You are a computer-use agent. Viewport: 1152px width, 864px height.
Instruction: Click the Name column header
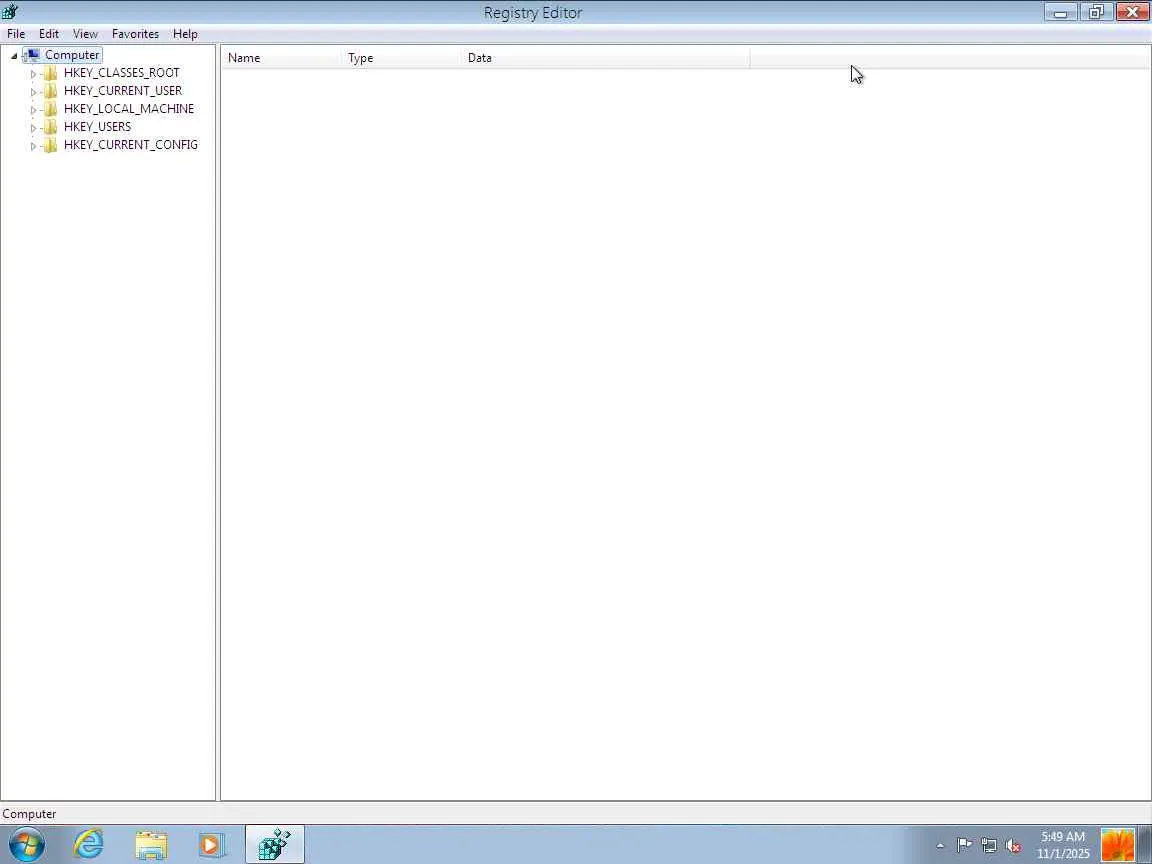[x=282, y=58]
